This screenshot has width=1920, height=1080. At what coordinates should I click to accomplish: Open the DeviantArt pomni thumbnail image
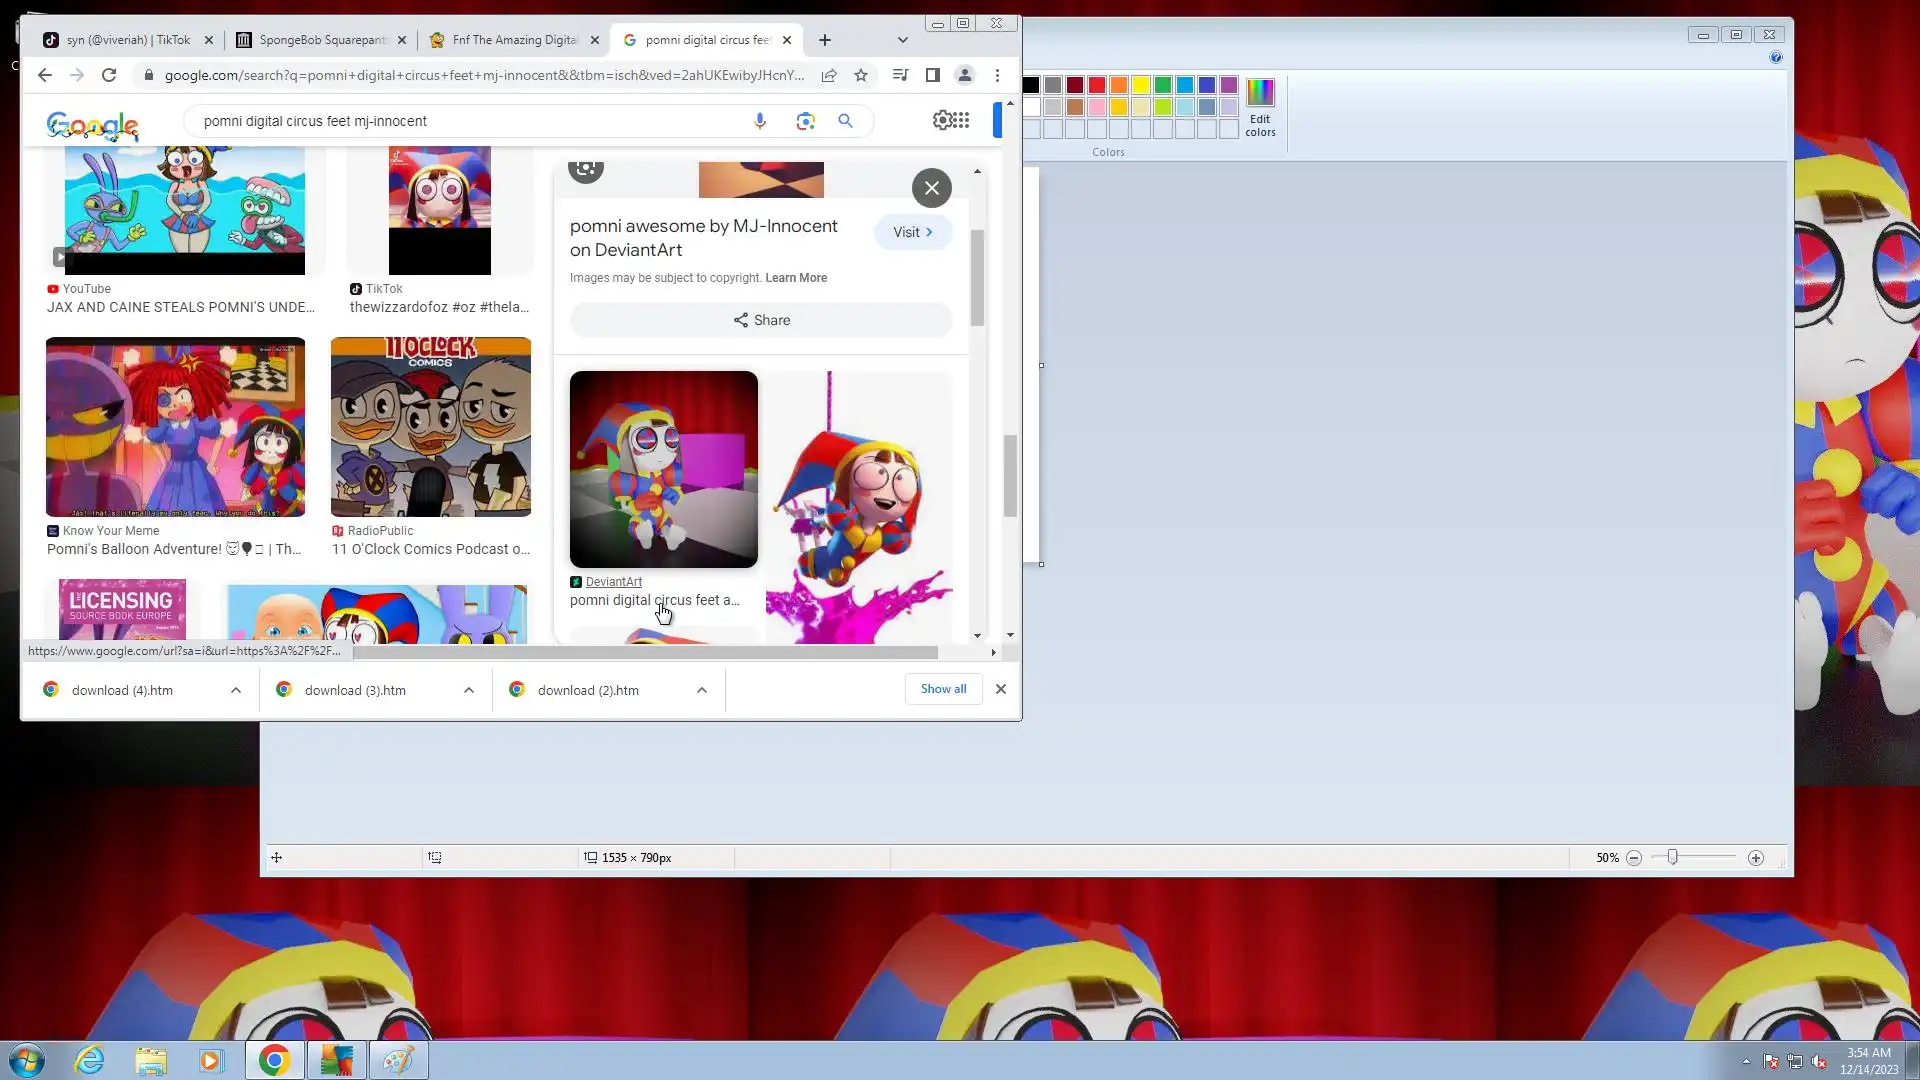(x=663, y=469)
